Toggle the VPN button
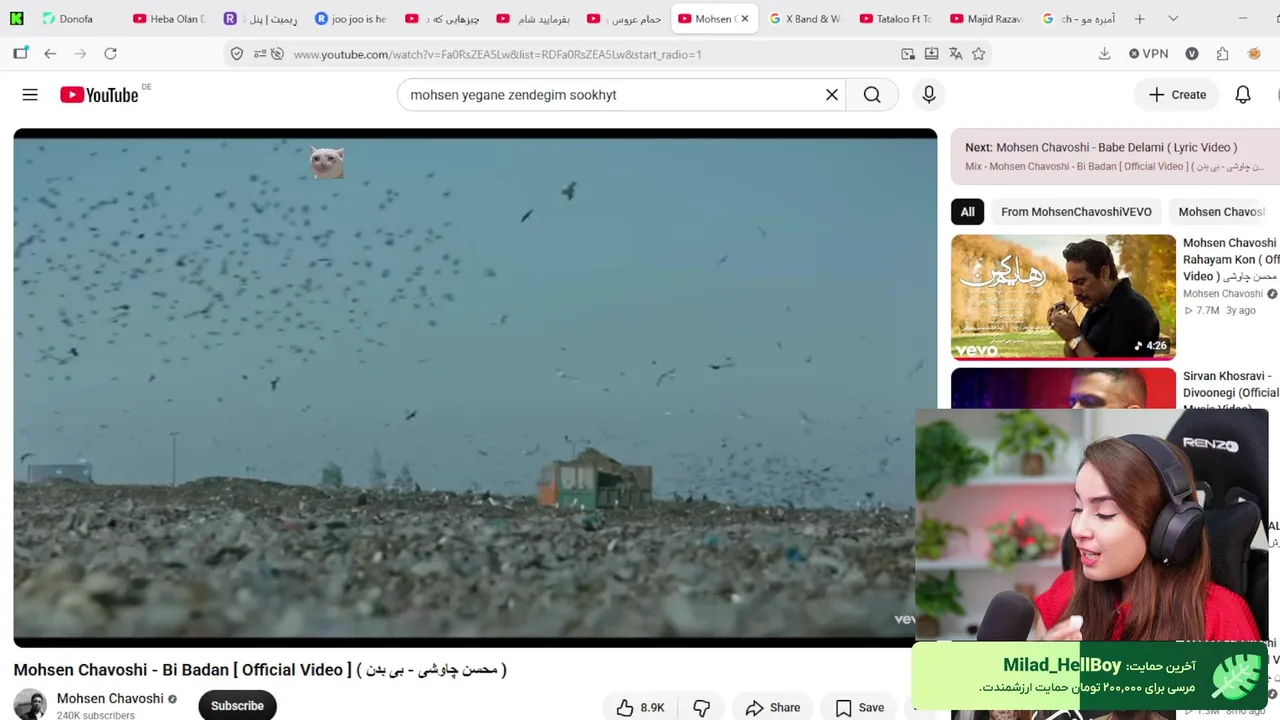The height and width of the screenshot is (720, 1280). point(1148,54)
